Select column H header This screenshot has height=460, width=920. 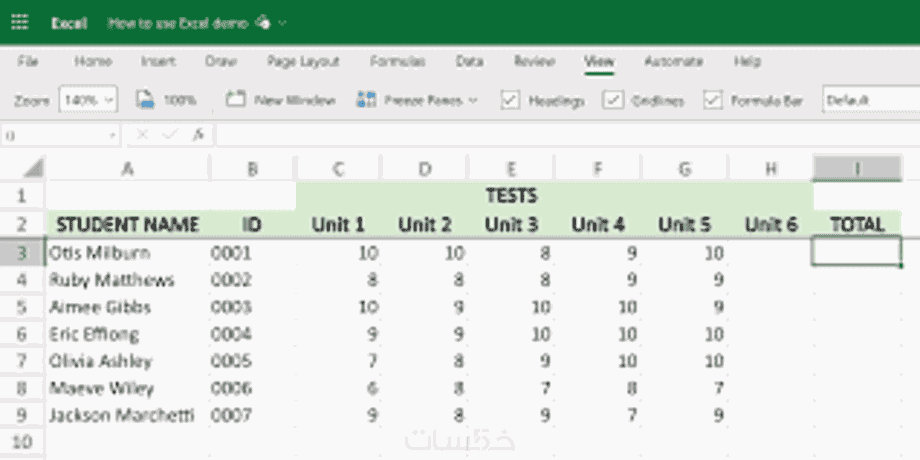(770, 169)
